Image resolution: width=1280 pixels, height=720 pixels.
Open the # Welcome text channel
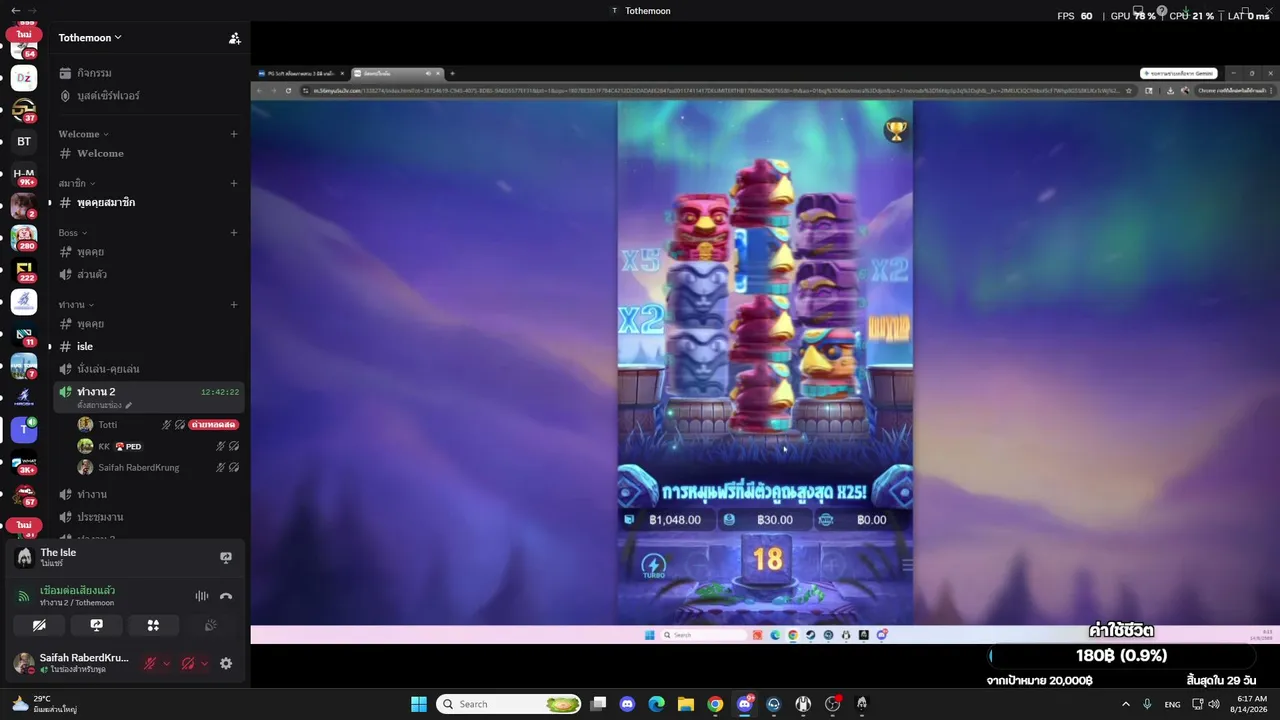click(x=100, y=153)
